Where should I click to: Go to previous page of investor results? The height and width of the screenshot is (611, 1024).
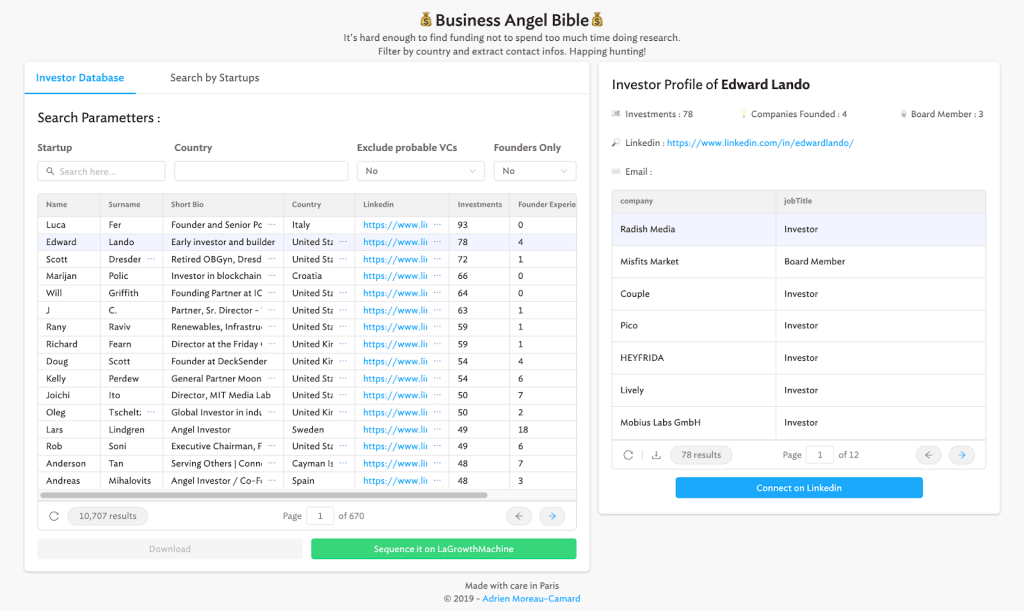(x=519, y=516)
